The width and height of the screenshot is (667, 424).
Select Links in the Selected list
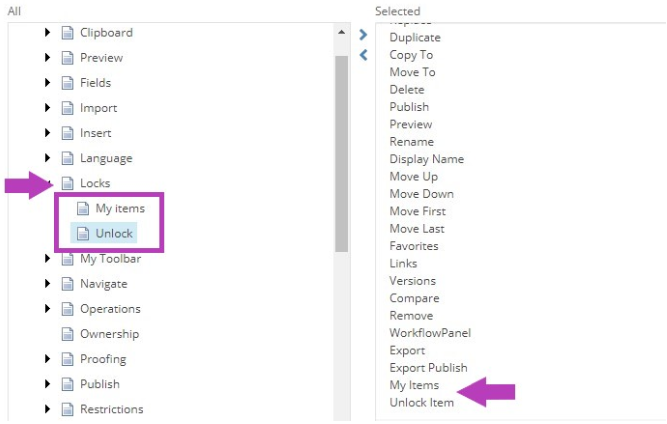(x=403, y=264)
